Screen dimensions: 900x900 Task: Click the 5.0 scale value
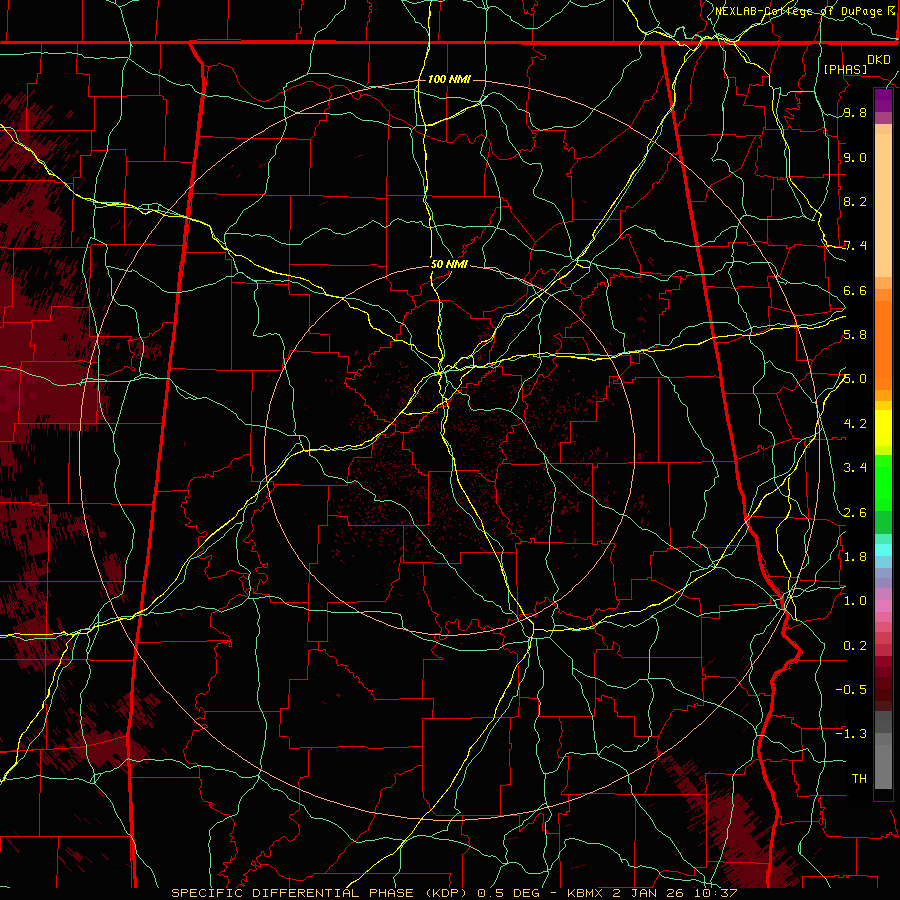(x=855, y=379)
